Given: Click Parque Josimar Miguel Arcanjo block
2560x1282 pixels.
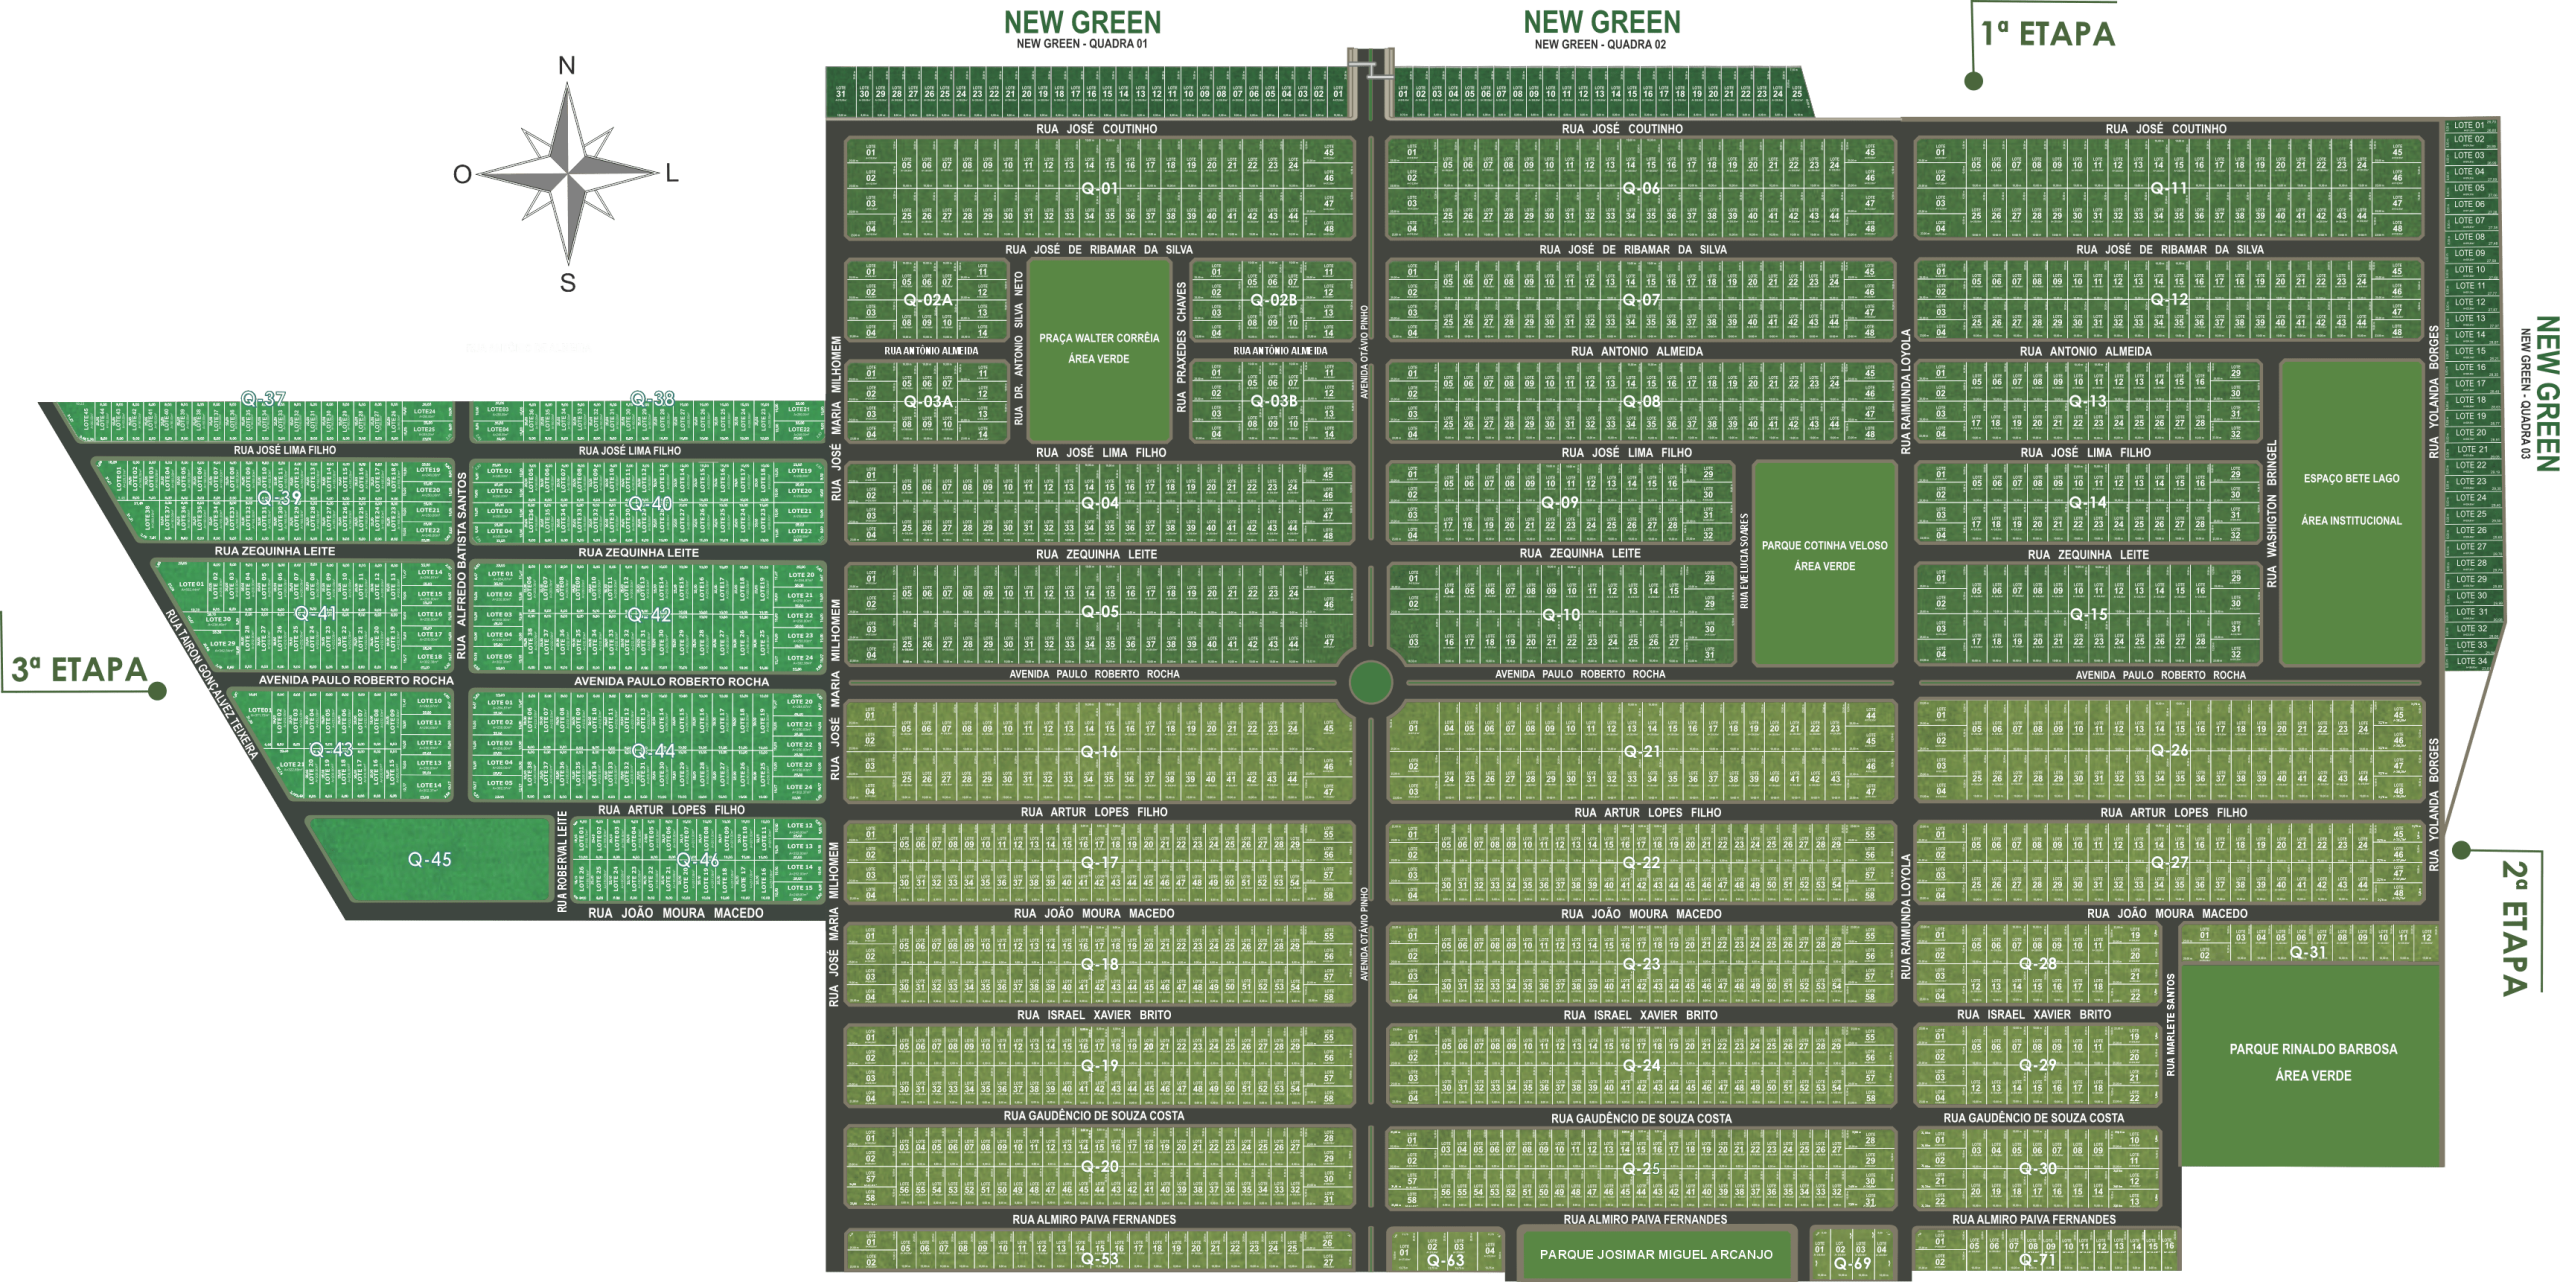Looking at the screenshot, I should [1656, 1254].
